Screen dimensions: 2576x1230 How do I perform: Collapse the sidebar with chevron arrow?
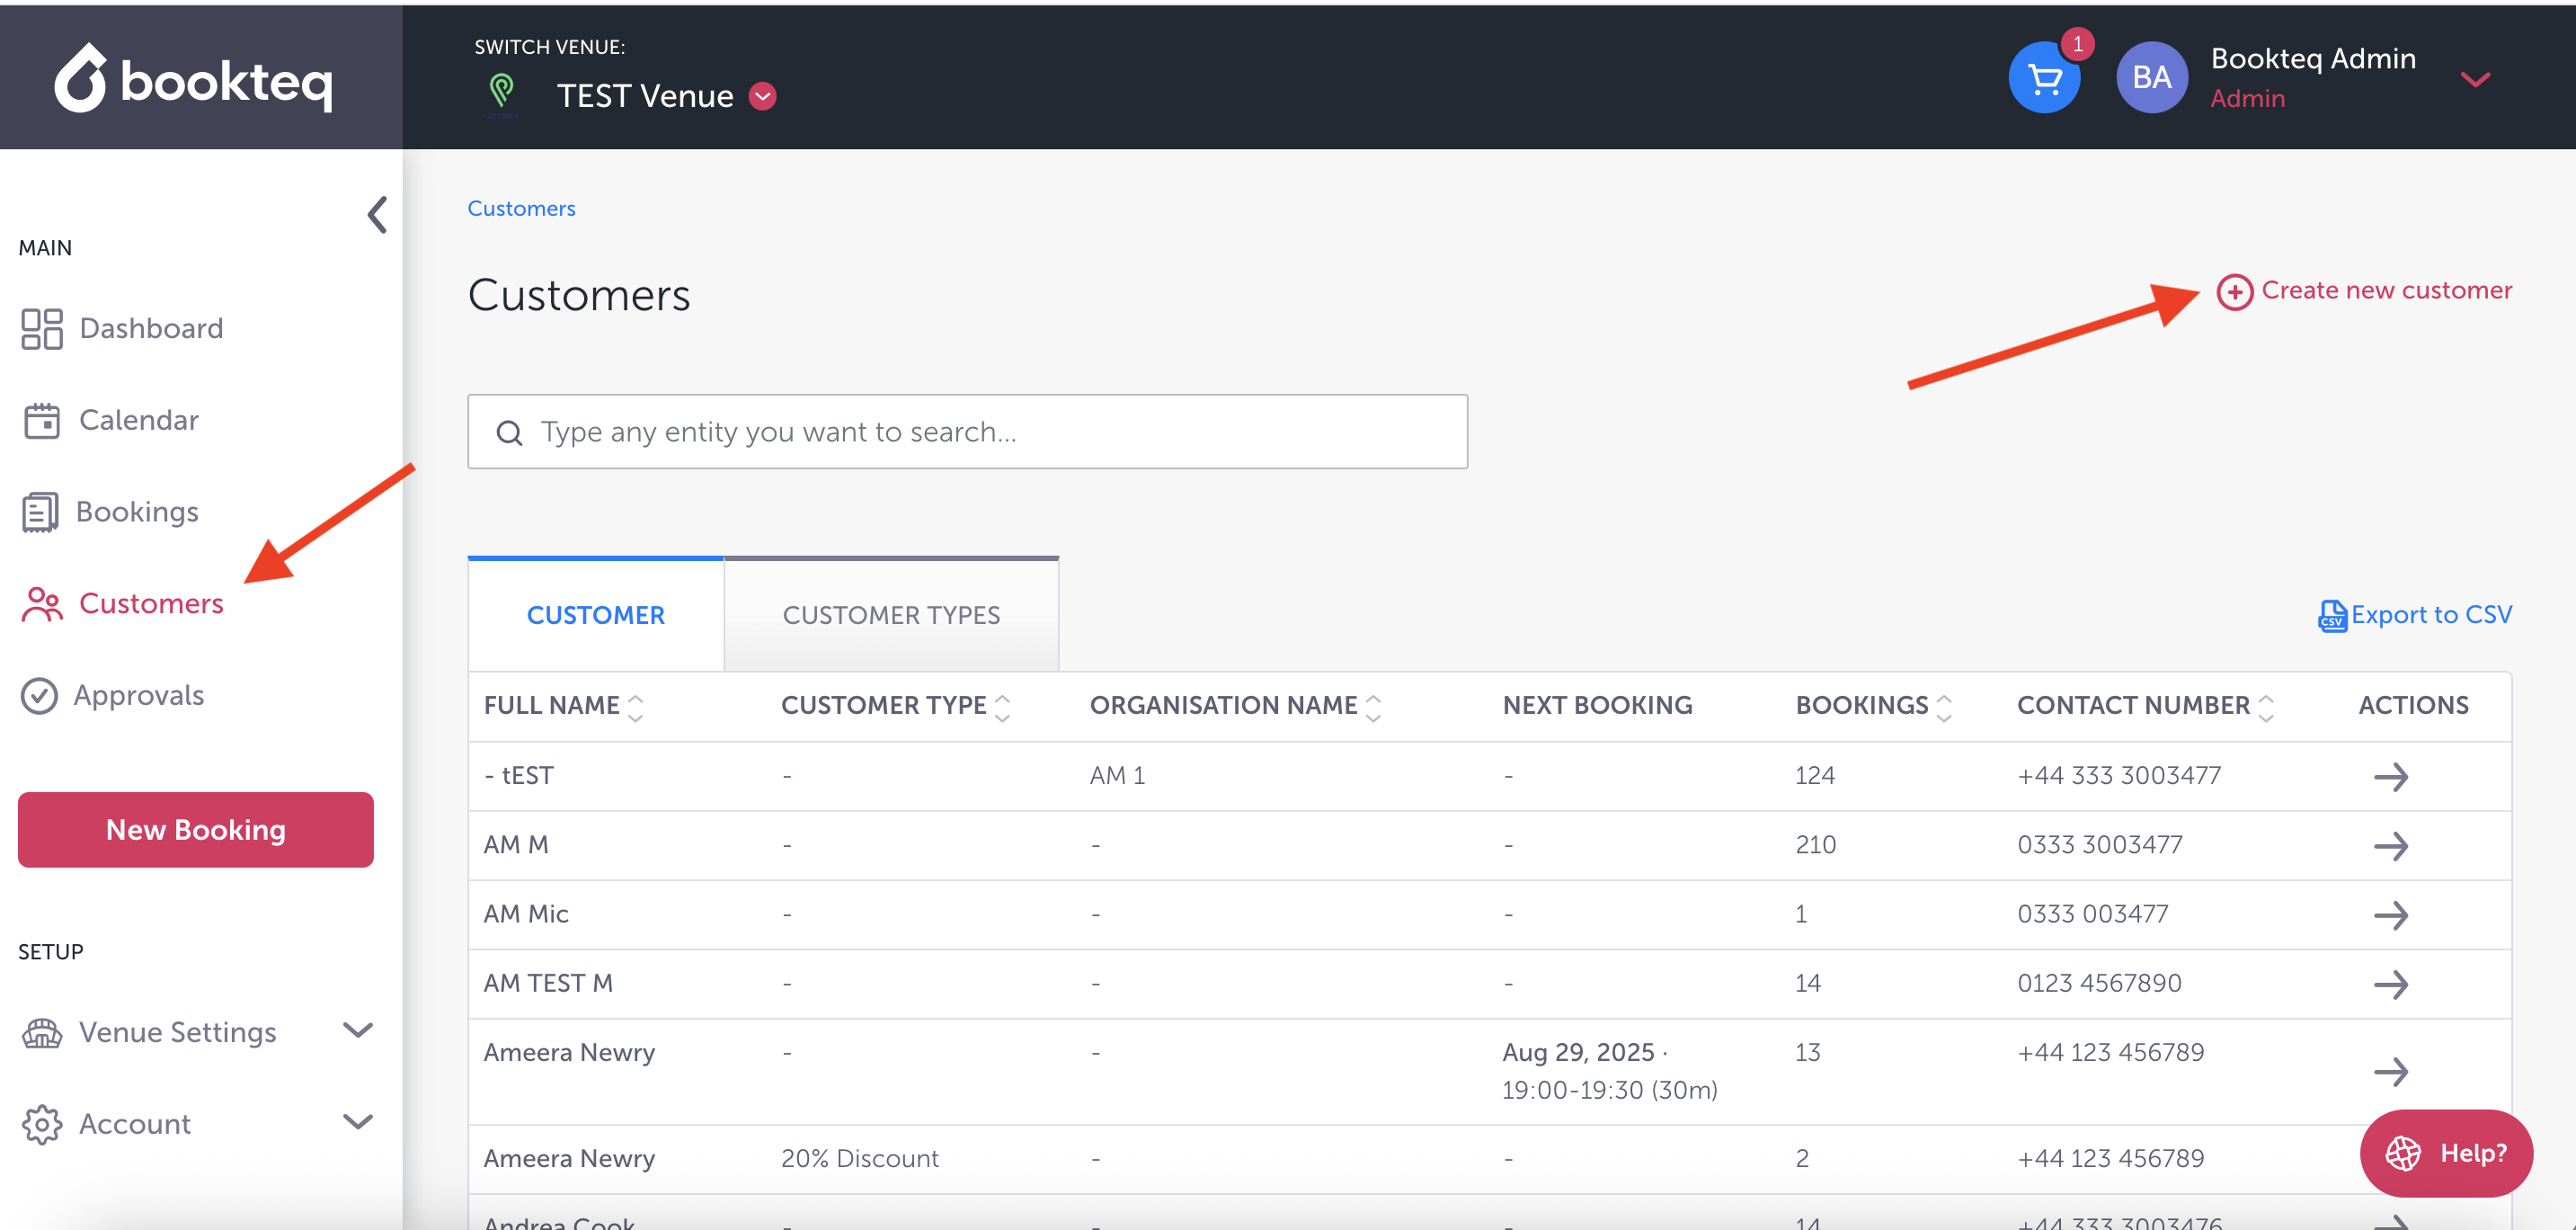tap(377, 214)
